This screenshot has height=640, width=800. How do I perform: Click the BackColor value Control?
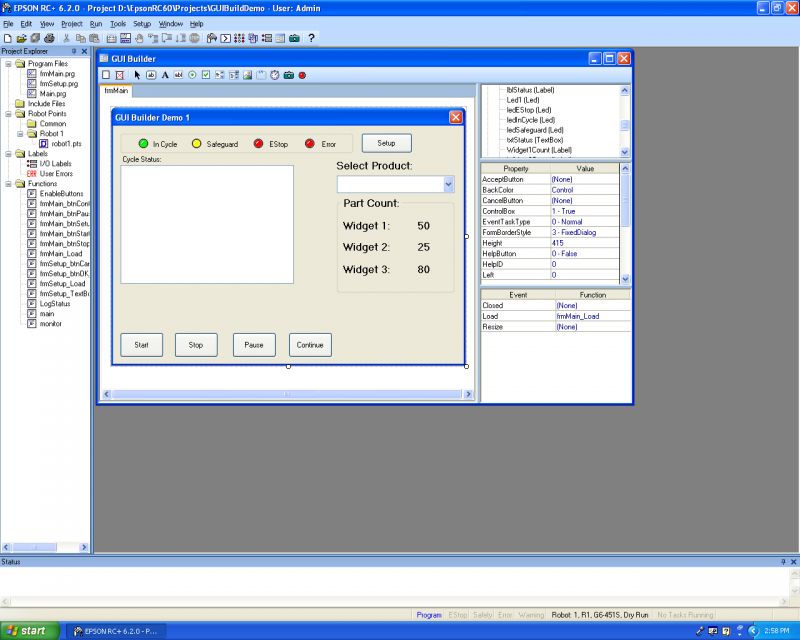tap(585, 190)
